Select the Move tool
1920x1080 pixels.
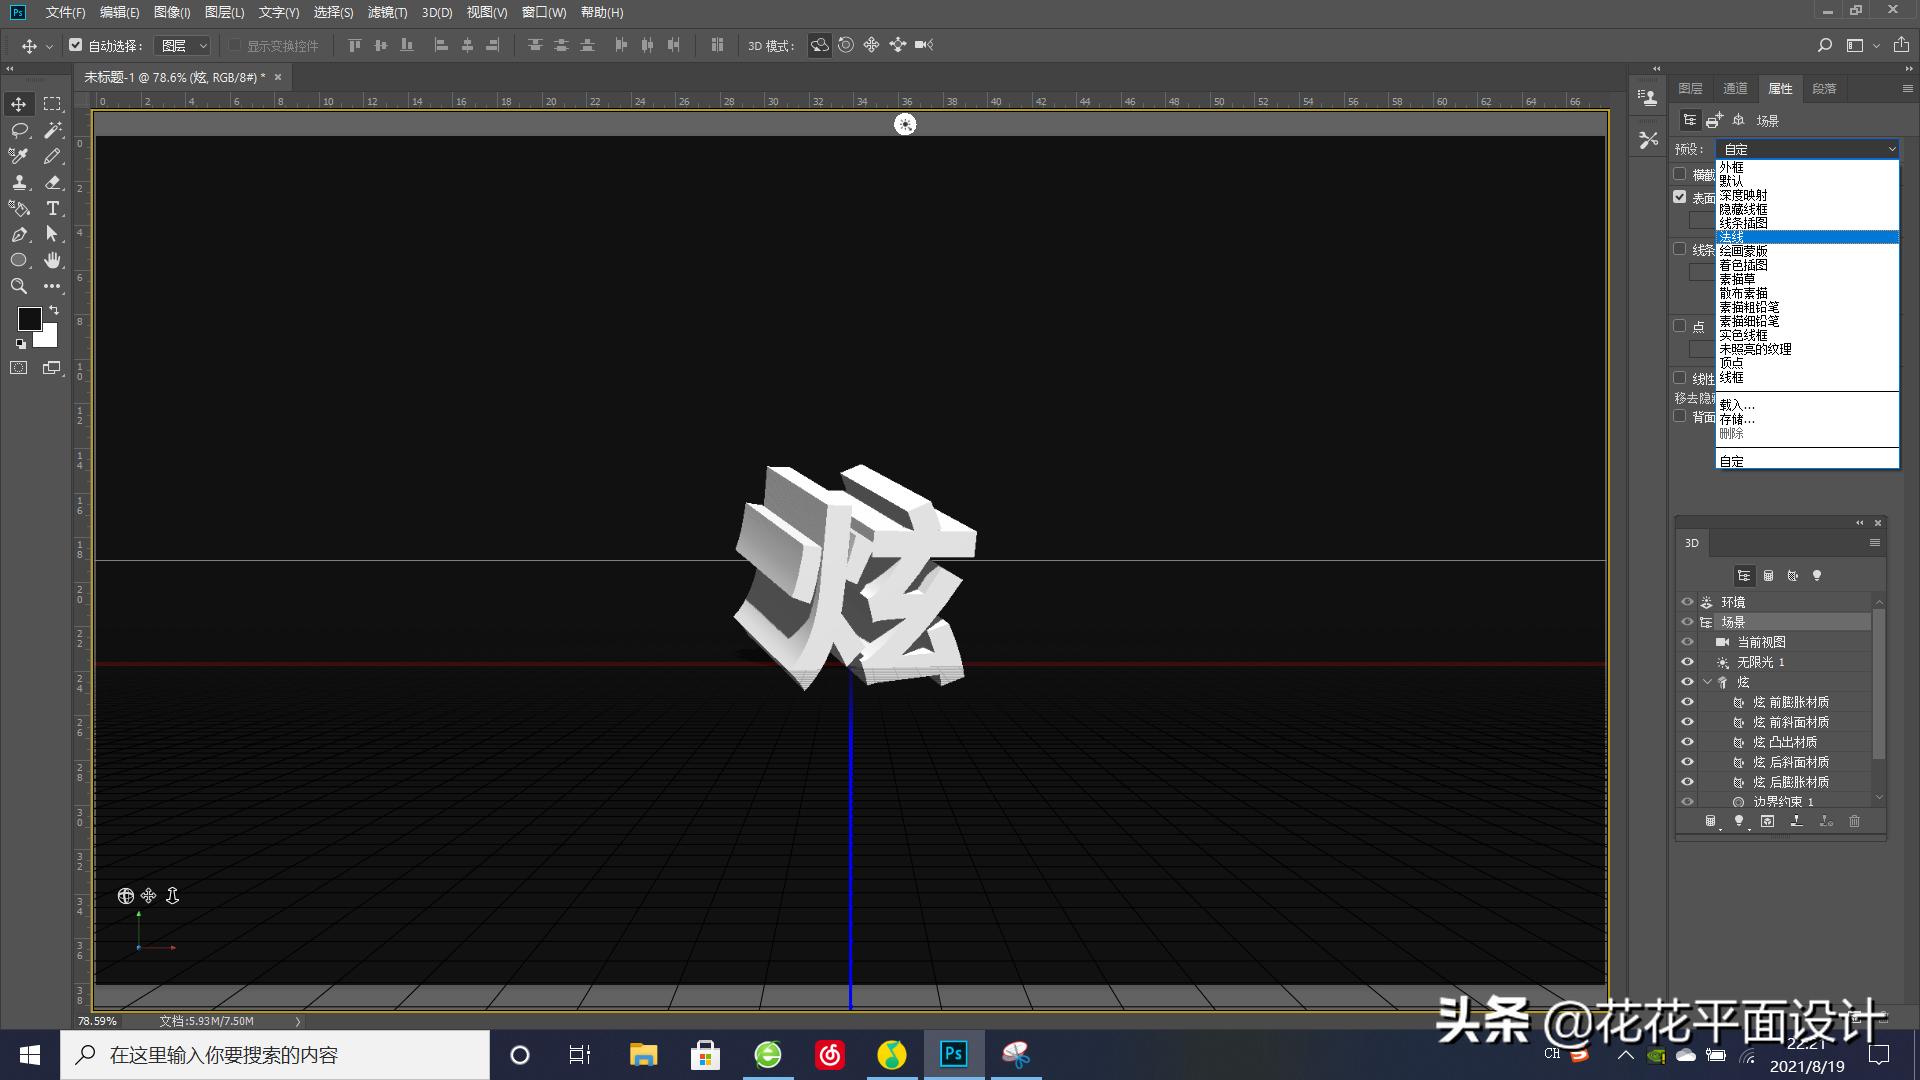[18, 103]
